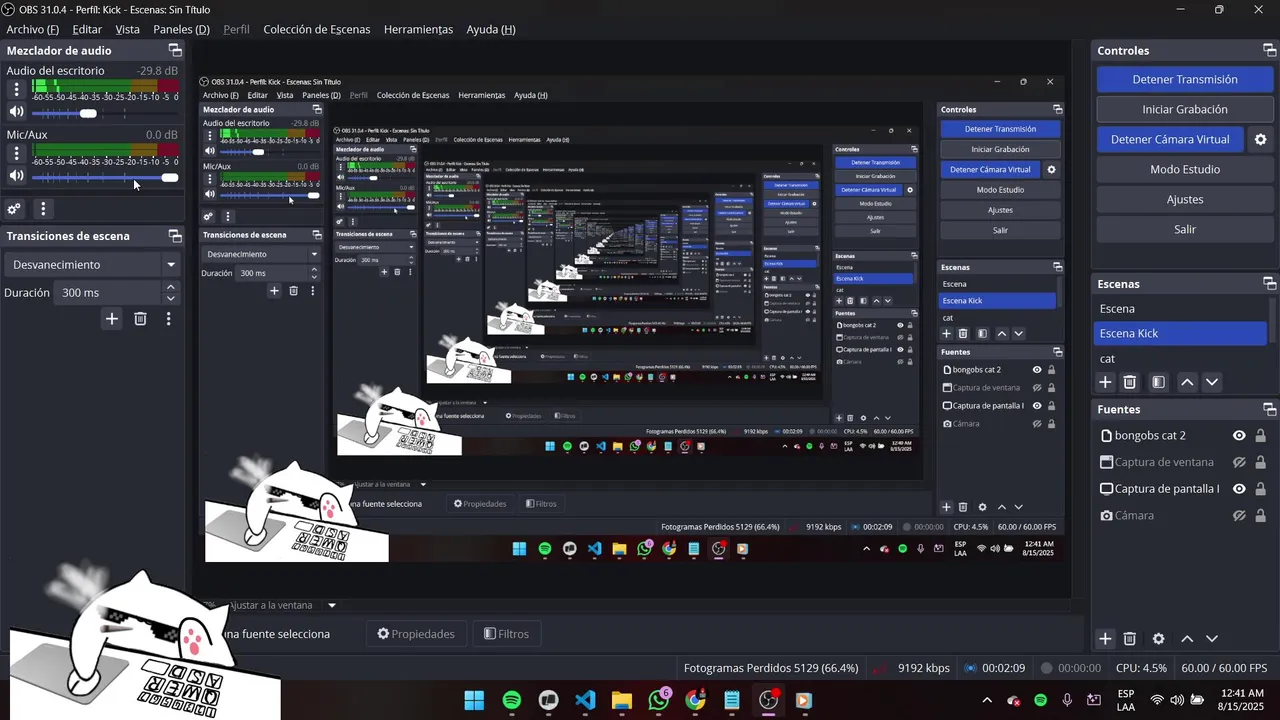1280x720 pixels.
Task: Undock the Mezclador de audio panel
Action: click(x=175, y=50)
